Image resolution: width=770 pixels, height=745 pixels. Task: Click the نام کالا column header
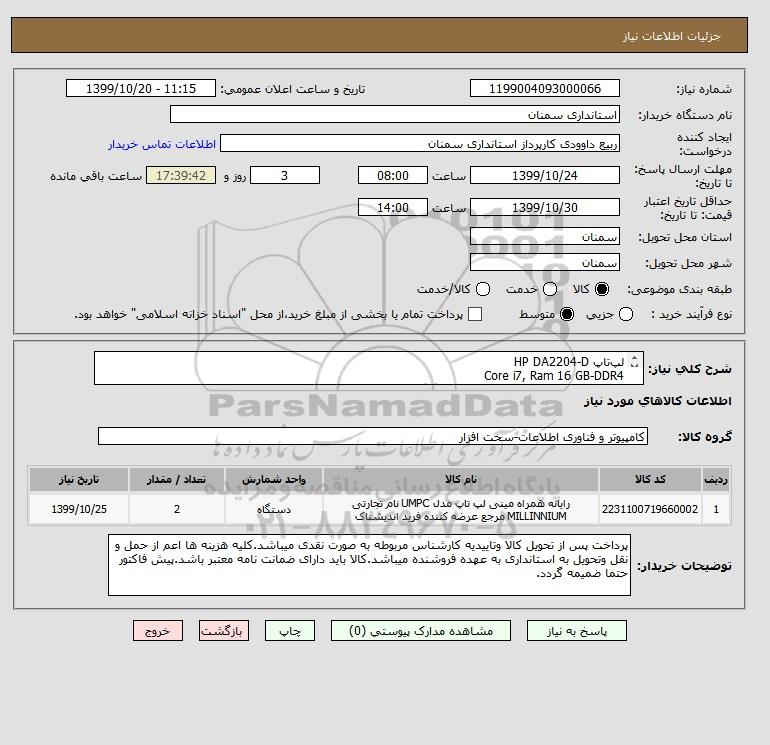tap(461, 479)
